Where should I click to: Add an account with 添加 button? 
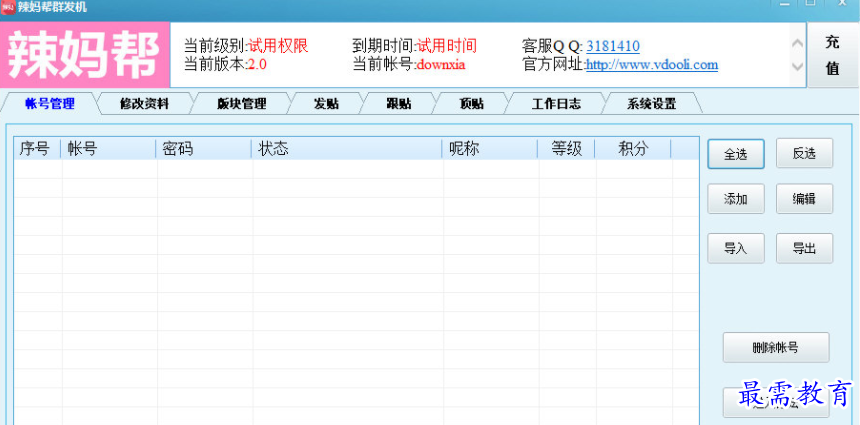click(735, 199)
